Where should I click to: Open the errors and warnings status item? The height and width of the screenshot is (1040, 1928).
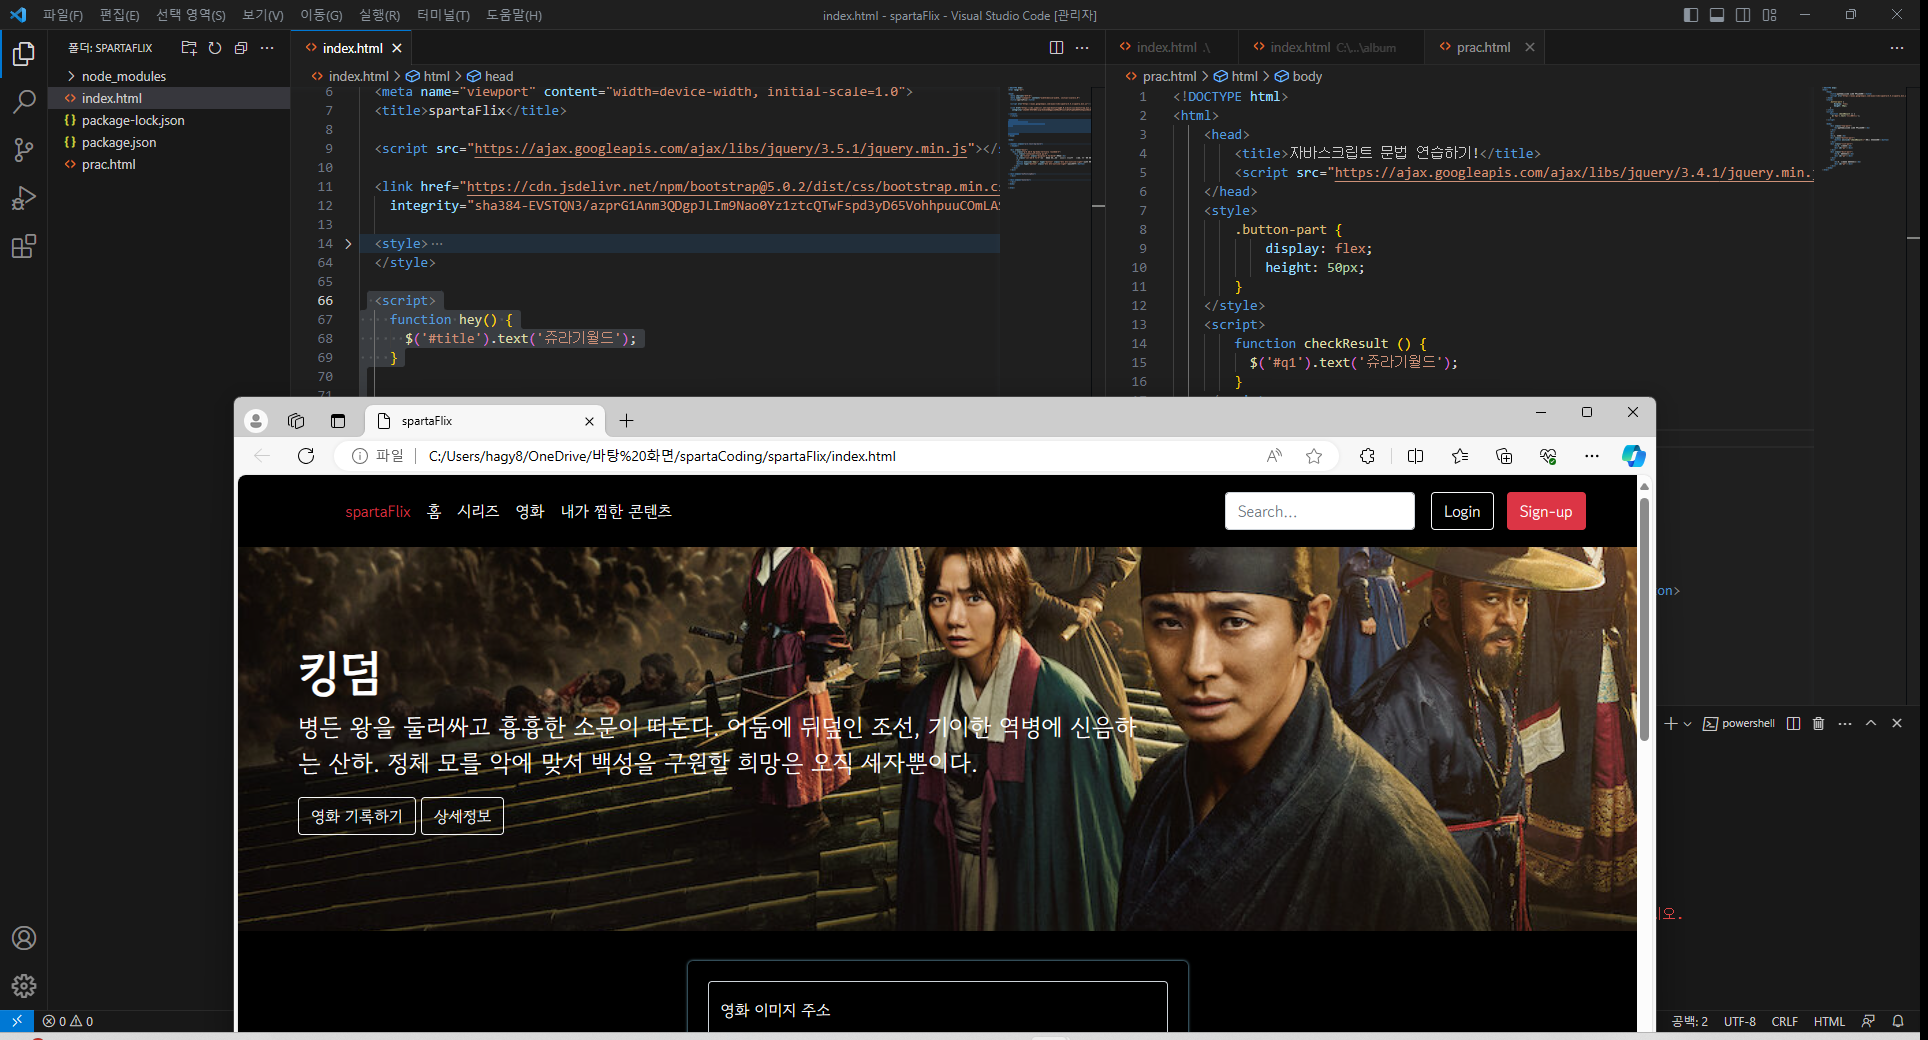pos(68,1021)
